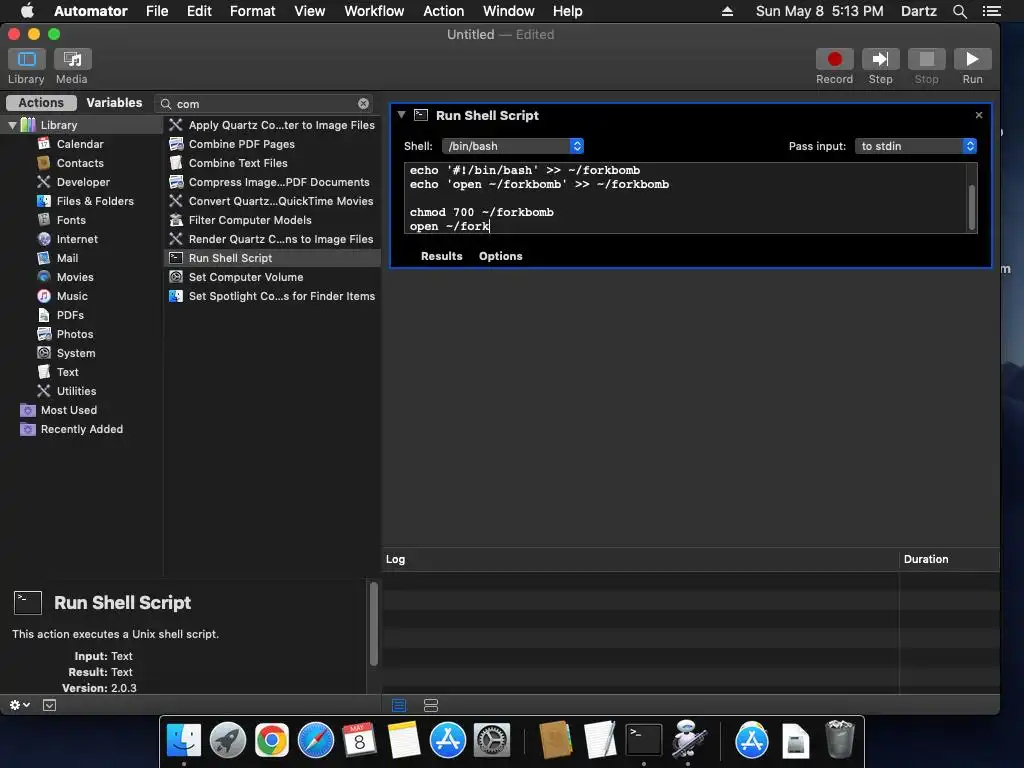1024x768 pixels.
Task: Select System category in Library
Action: pyautogui.click(x=76, y=353)
